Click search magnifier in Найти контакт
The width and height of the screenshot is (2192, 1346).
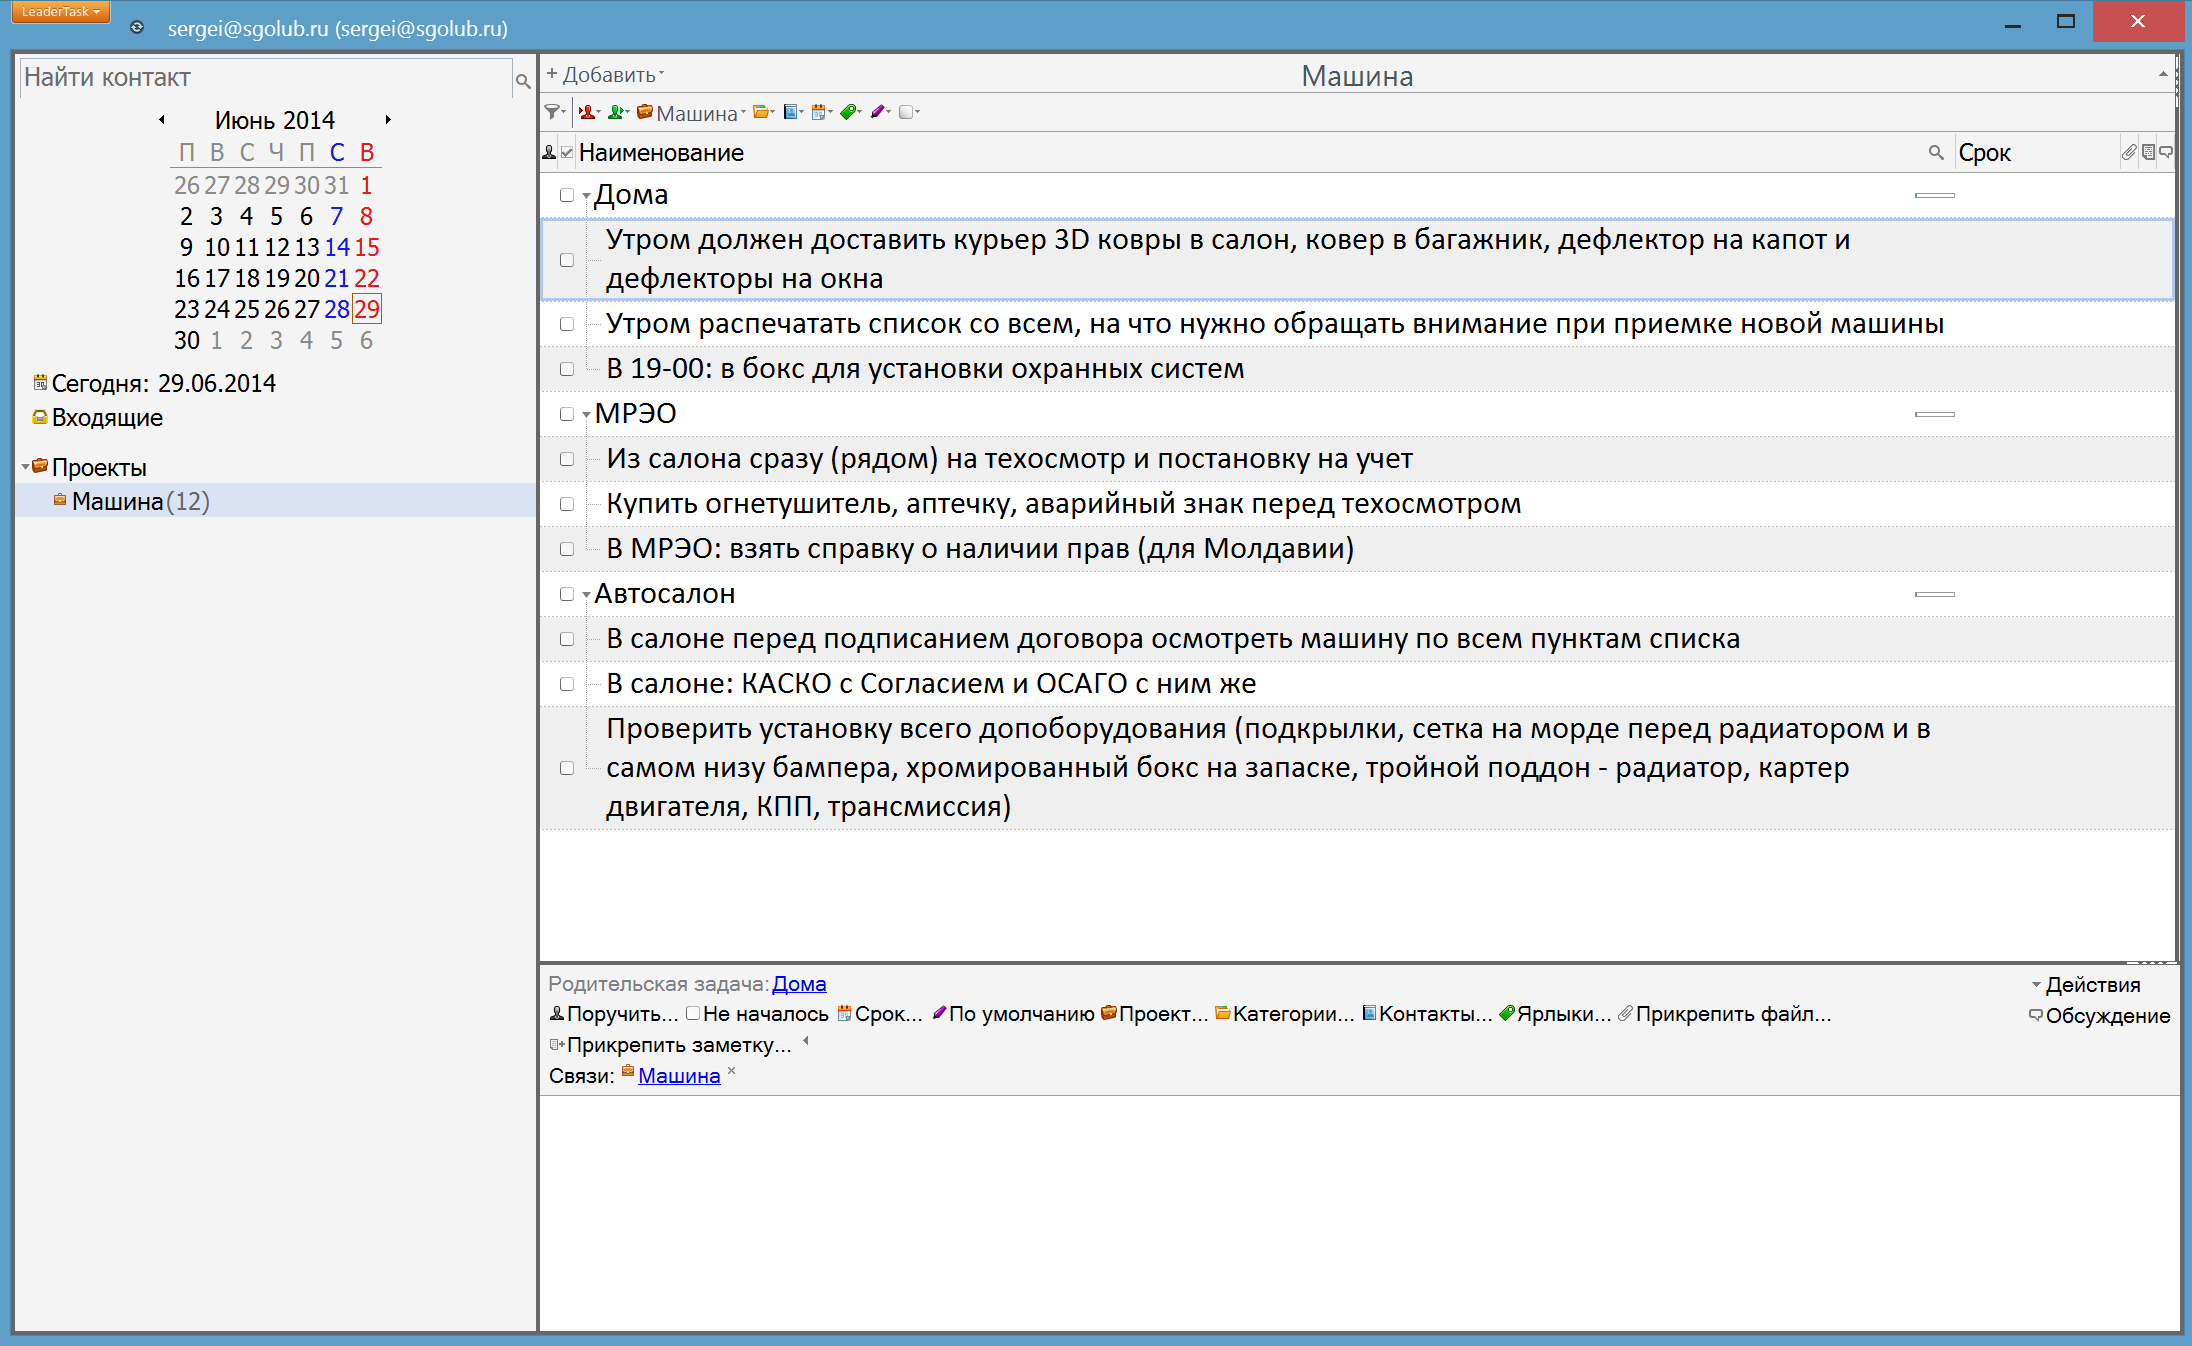pyautogui.click(x=522, y=81)
